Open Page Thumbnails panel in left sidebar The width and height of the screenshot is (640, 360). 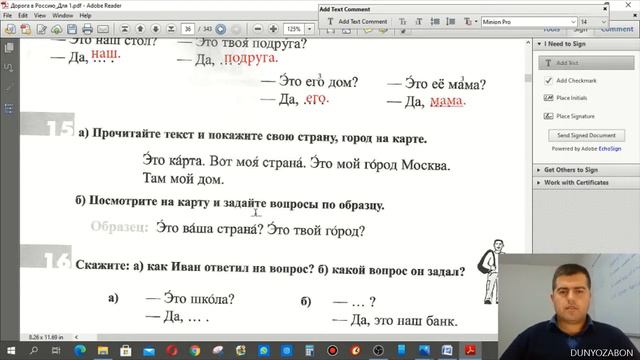point(9,48)
